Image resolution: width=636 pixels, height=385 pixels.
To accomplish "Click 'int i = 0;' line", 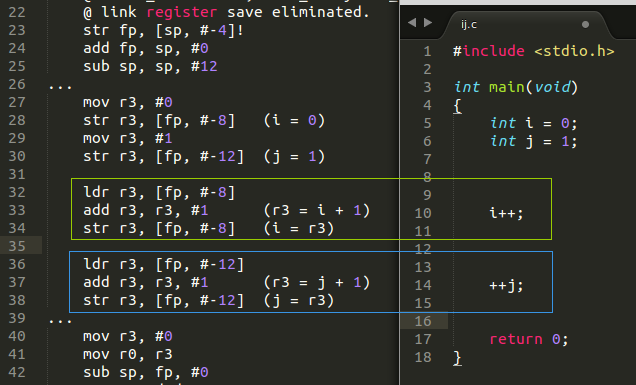I will pos(533,123).
